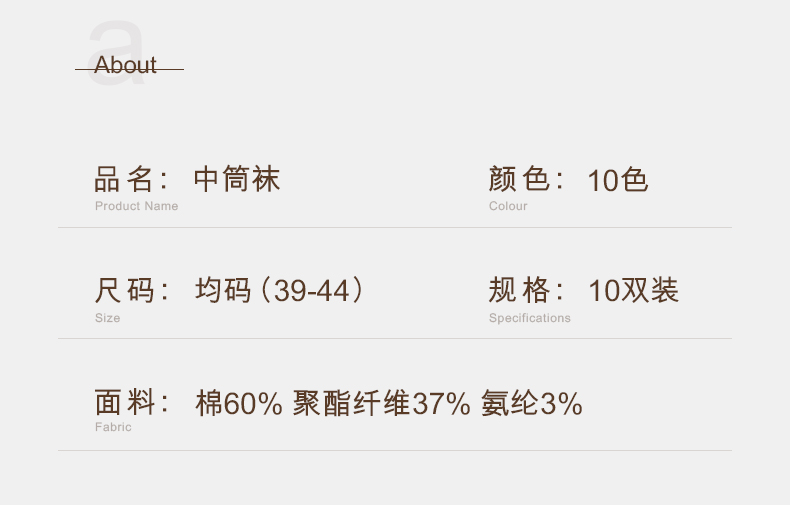
Task: Click the 氨纶3% fabric text
Action: coord(532,403)
